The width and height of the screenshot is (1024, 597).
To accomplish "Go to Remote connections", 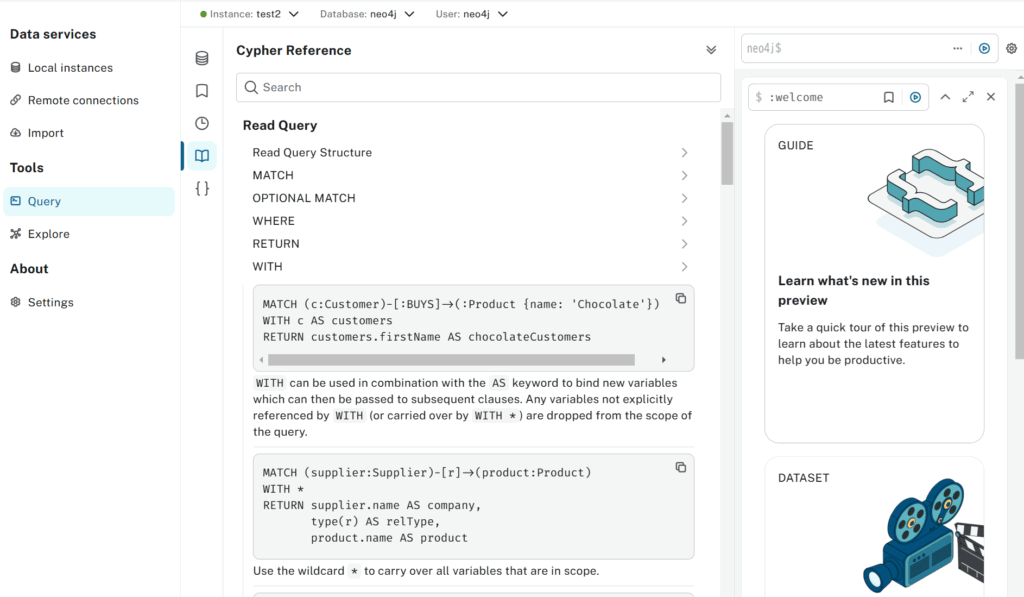I will click(x=89, y=100).
